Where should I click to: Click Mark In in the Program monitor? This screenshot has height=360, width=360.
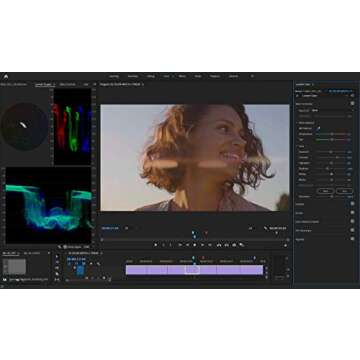(163, 245)
